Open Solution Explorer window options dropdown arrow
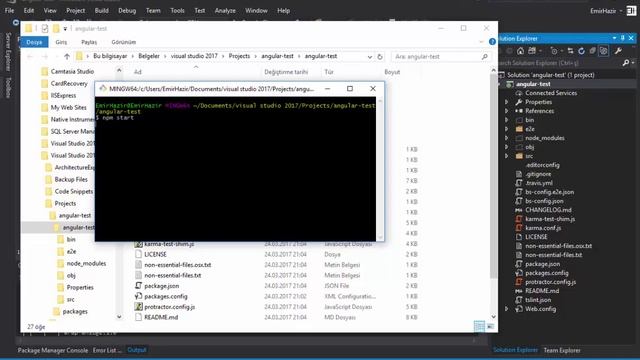This screenshot has height=360, width=640. pos(614,38)
